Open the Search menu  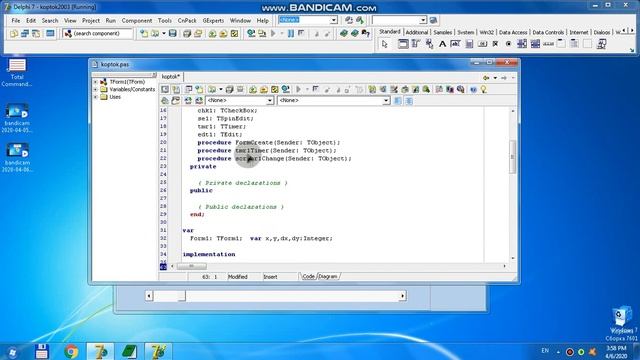coord(50,20)
